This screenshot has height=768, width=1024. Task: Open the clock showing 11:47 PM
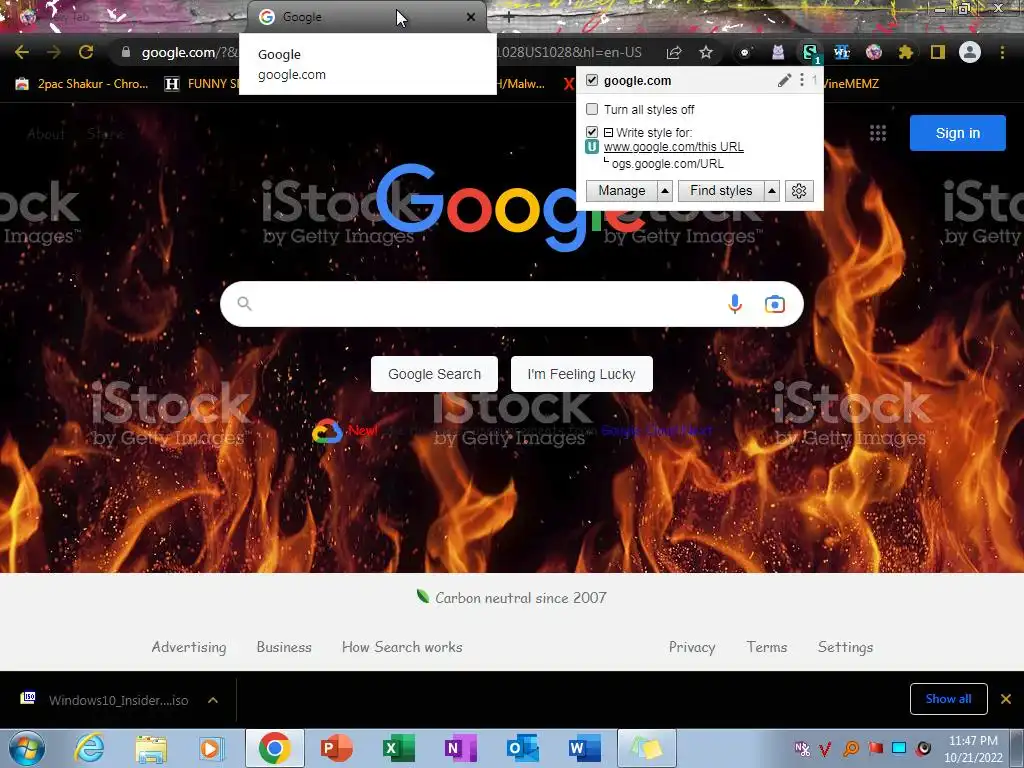(x=973, y=748)
